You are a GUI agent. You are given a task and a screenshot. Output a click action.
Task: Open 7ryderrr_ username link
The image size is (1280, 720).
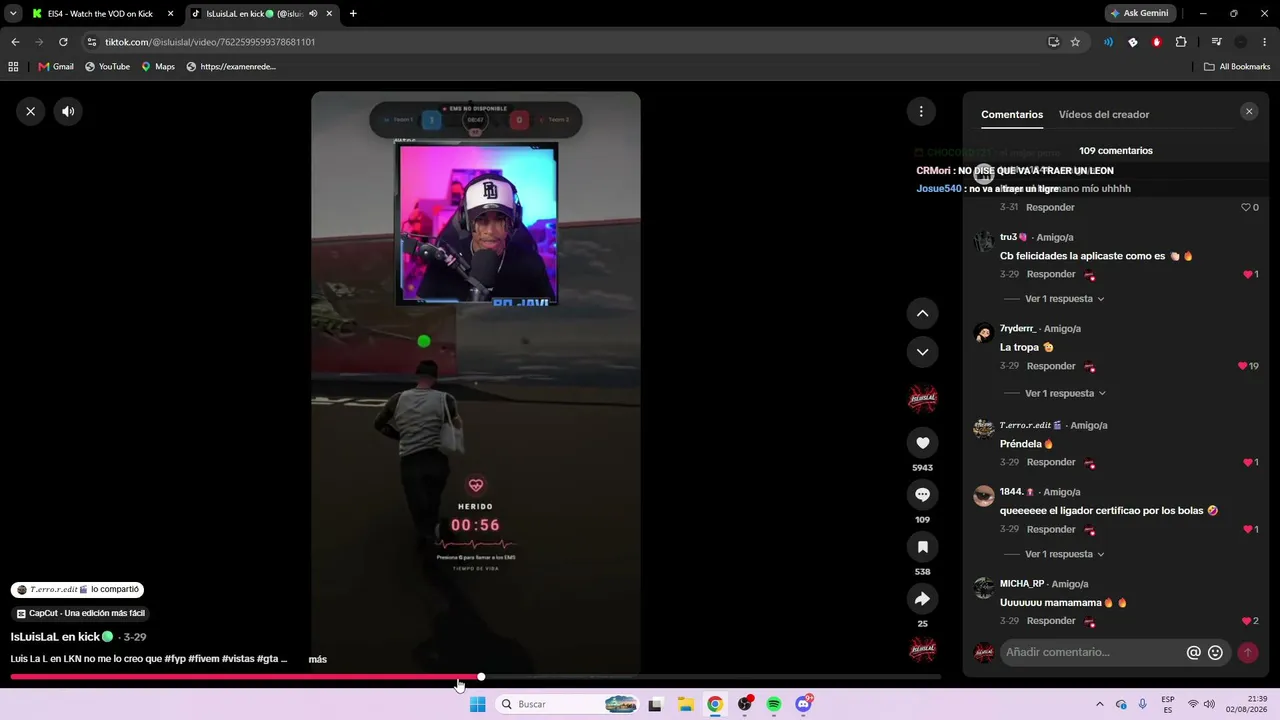[x=1018, y=329]
